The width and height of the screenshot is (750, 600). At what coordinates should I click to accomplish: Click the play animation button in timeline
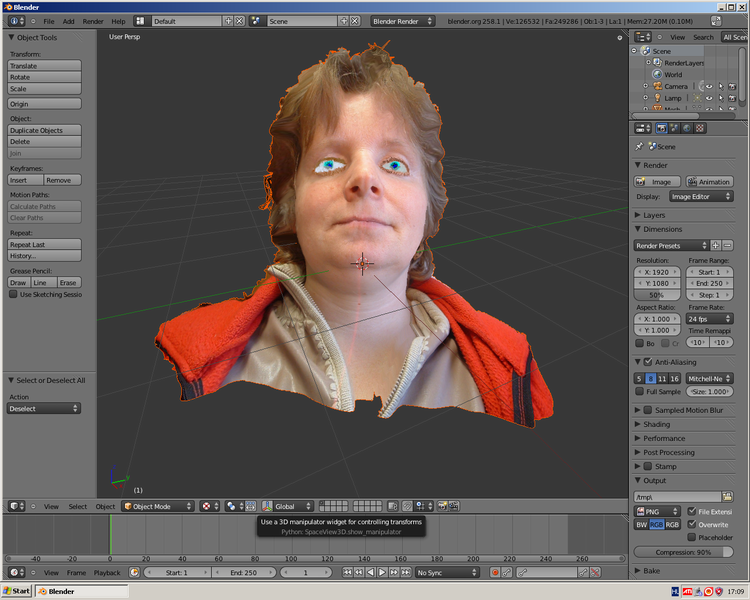381,572
